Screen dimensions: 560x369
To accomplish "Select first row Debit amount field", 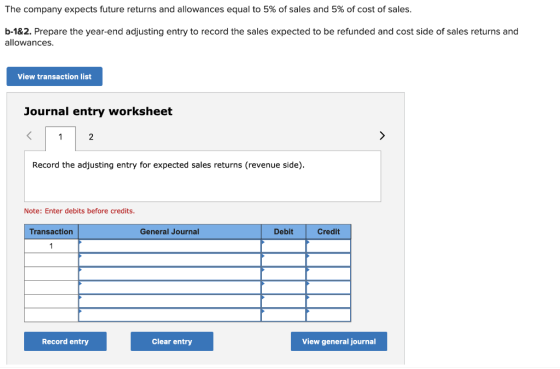I will point(284,246).
